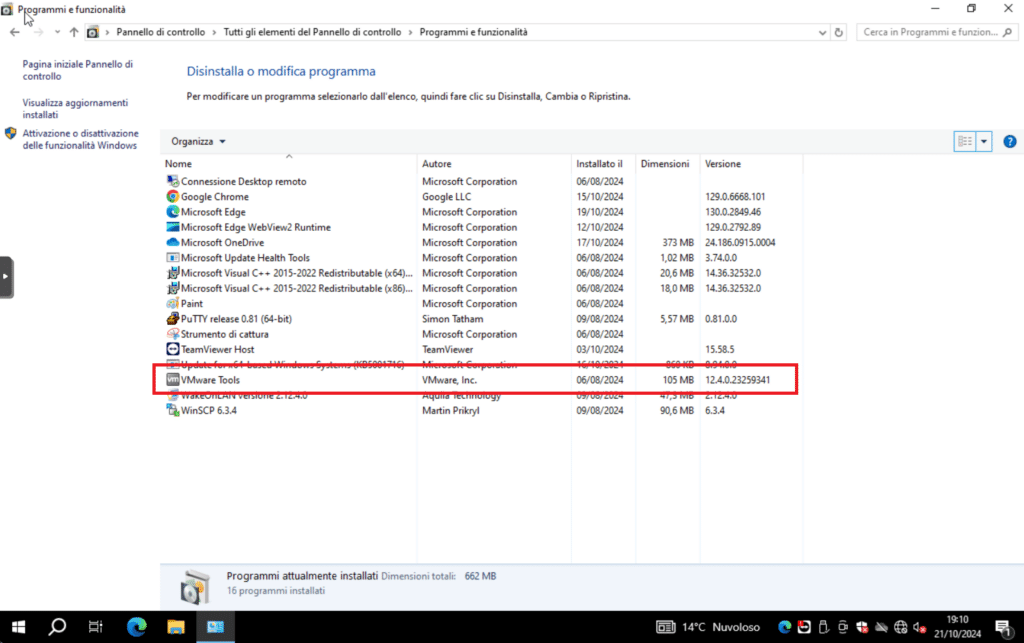Open Task View on the taskbar

(x=95, y=627)
